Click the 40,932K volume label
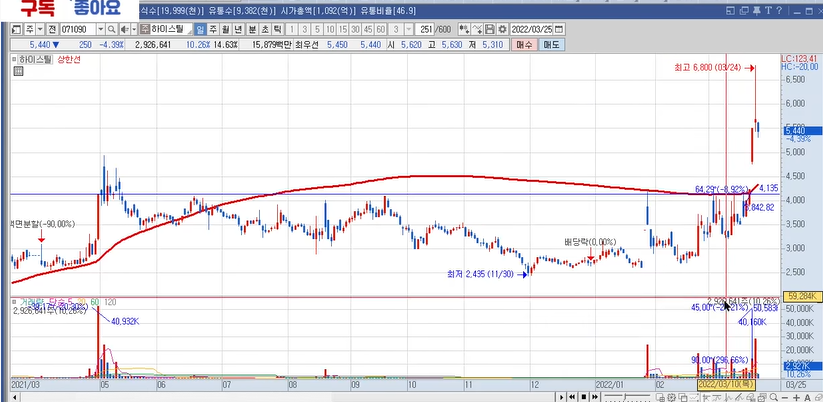Image resolution: width=823 pixels, height=402 pixels. coord(125,321)
